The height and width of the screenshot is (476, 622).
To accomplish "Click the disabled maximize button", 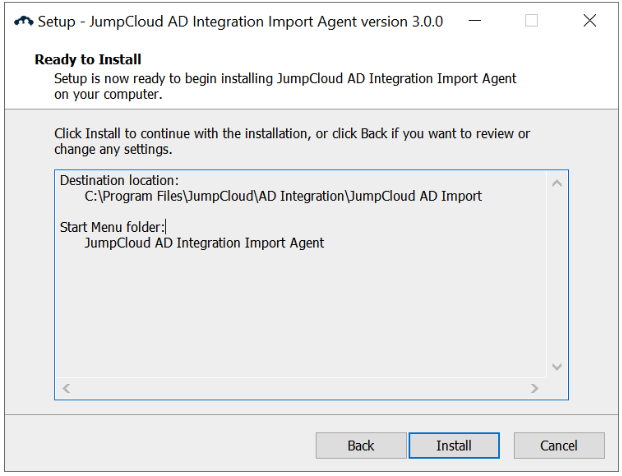I will pyautogui.click(x=531, y=21).
